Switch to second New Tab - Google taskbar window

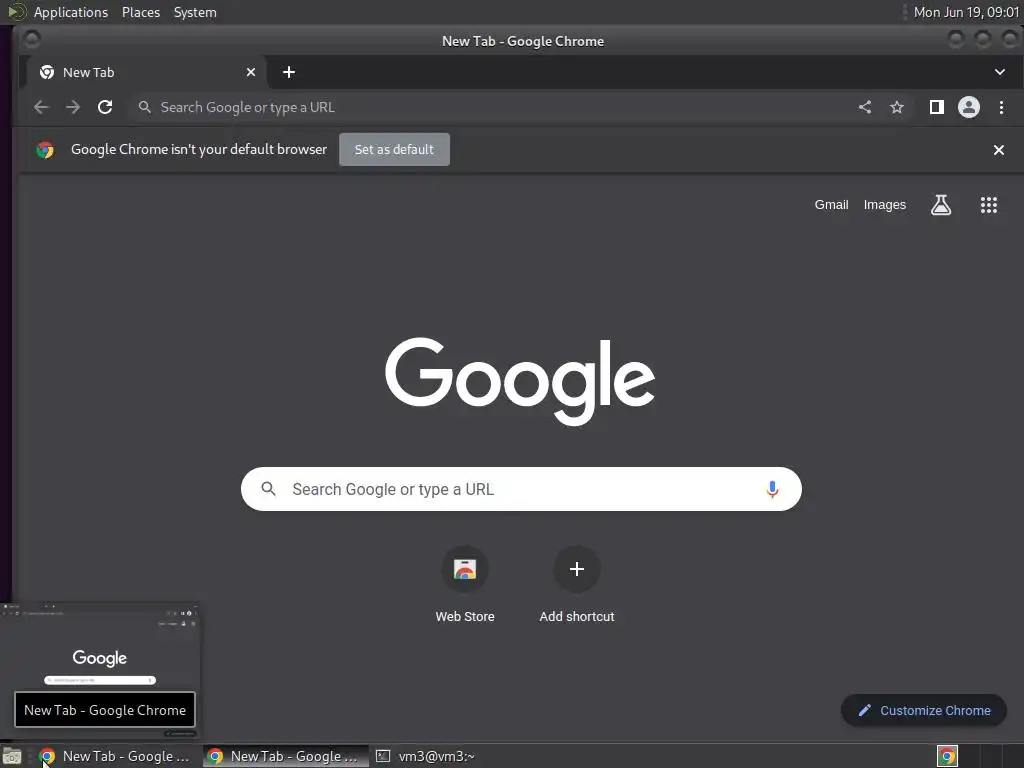point(285,756)
